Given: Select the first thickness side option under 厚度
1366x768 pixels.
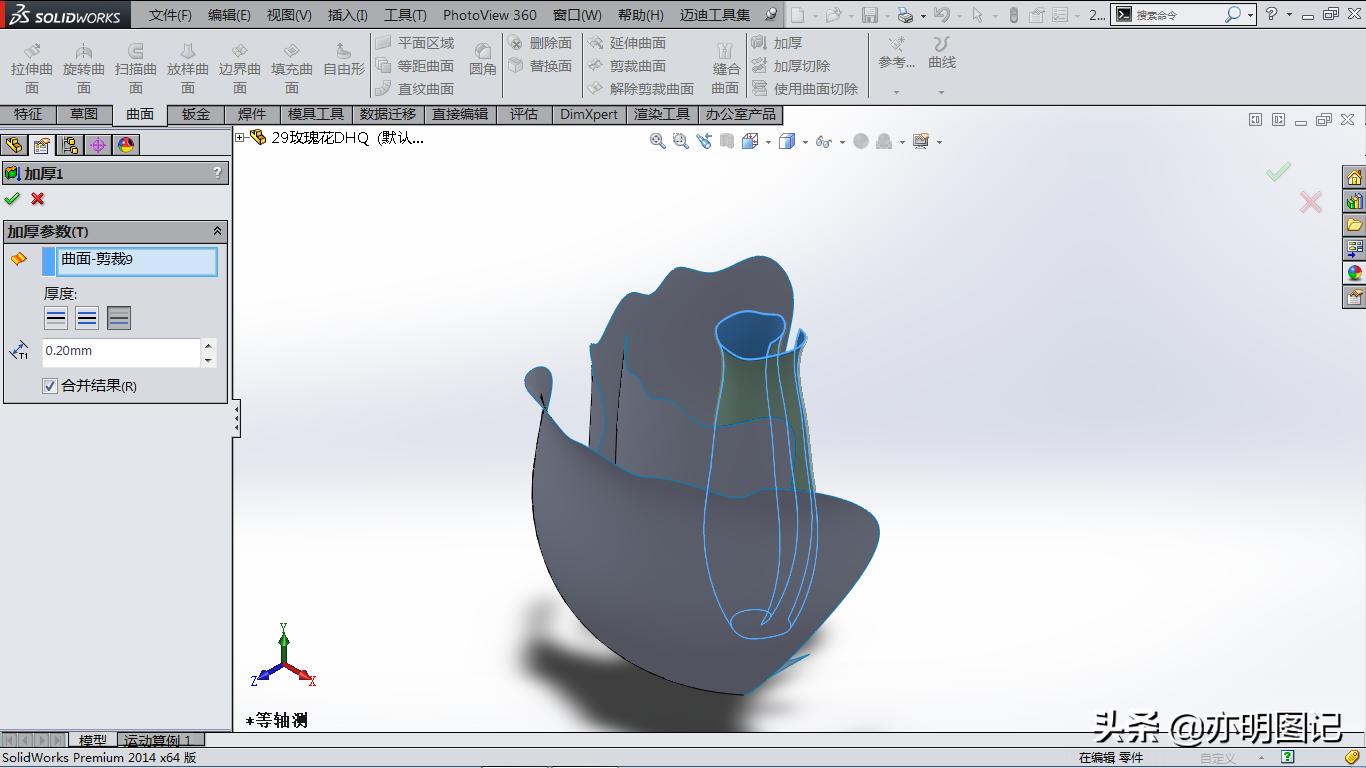Looking at the screenshot, I should [57, 317].
